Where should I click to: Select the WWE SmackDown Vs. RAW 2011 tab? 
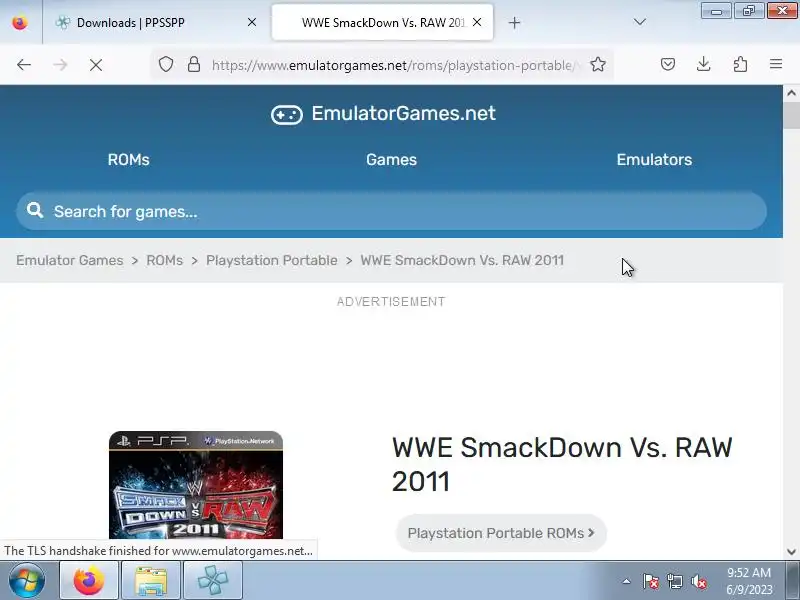coord(383,22)
